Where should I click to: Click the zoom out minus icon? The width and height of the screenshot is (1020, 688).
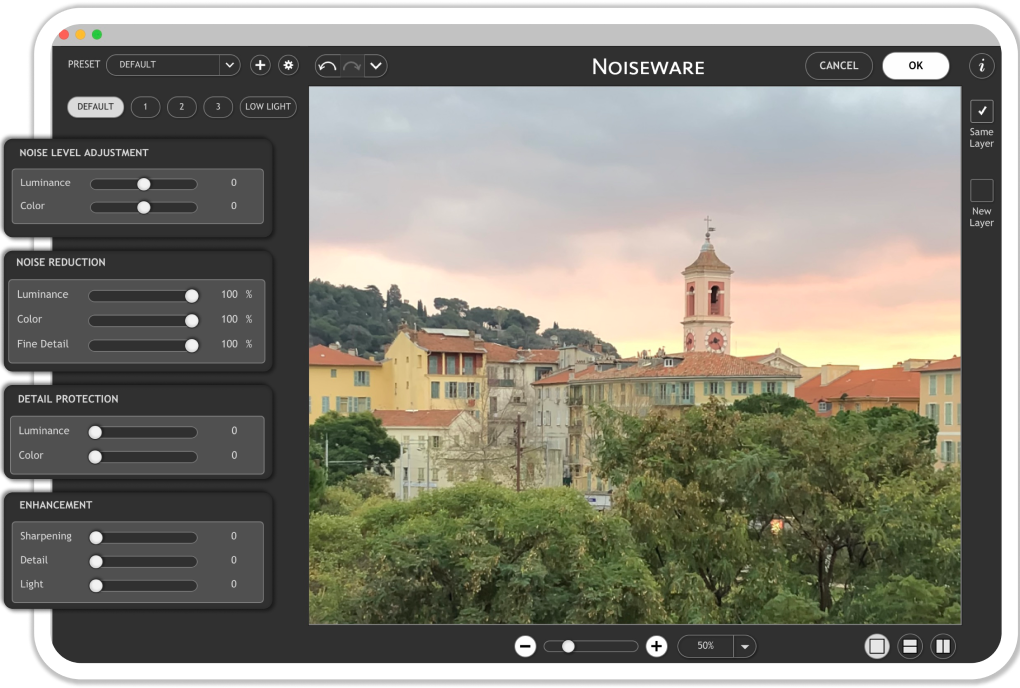[x=525, y=646]
